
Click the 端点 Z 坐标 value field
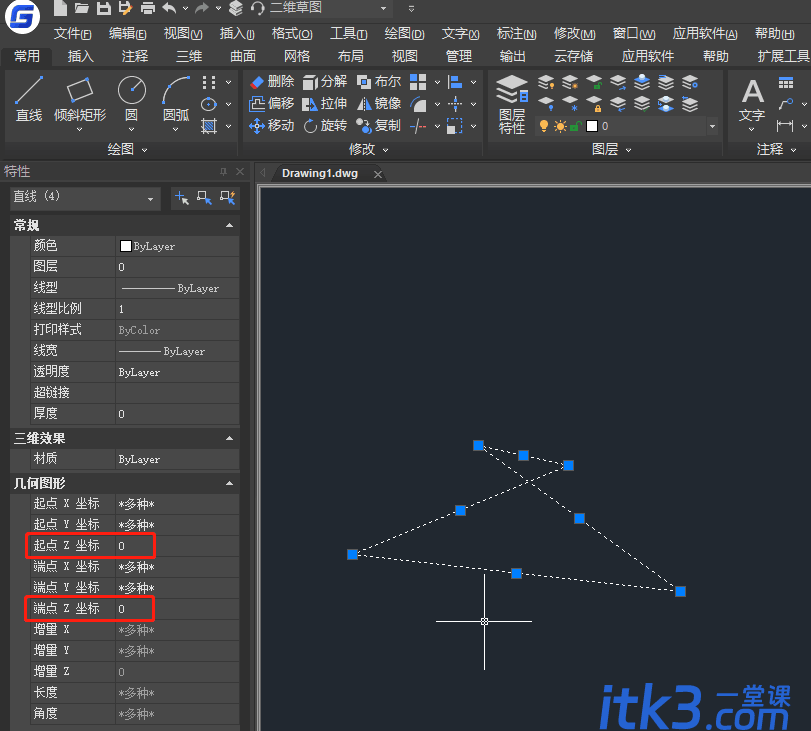tap(177, 609)
